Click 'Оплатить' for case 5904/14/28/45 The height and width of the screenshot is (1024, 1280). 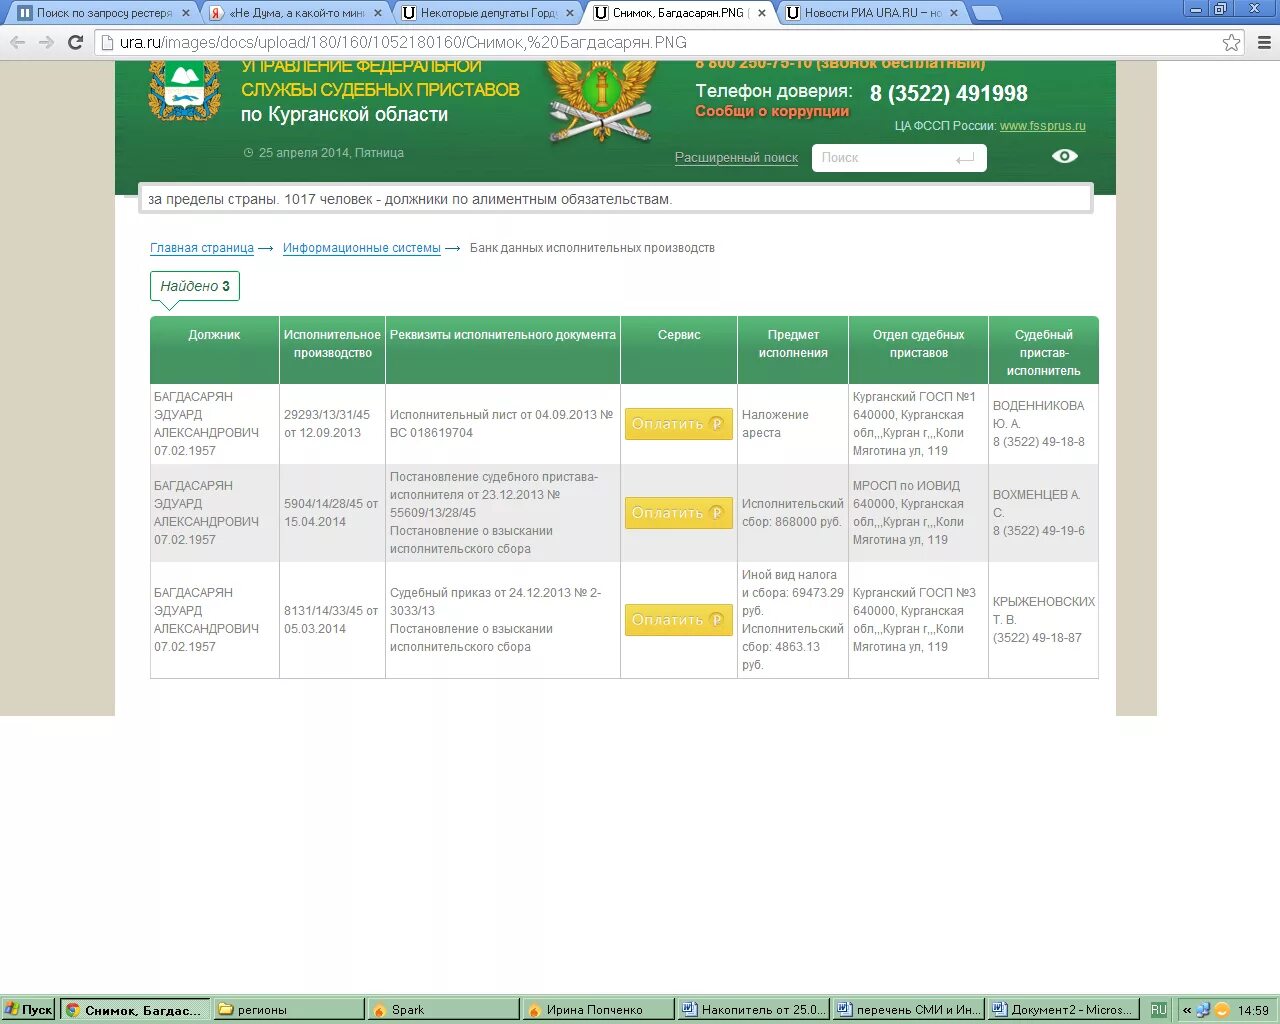tap(679, 513)
